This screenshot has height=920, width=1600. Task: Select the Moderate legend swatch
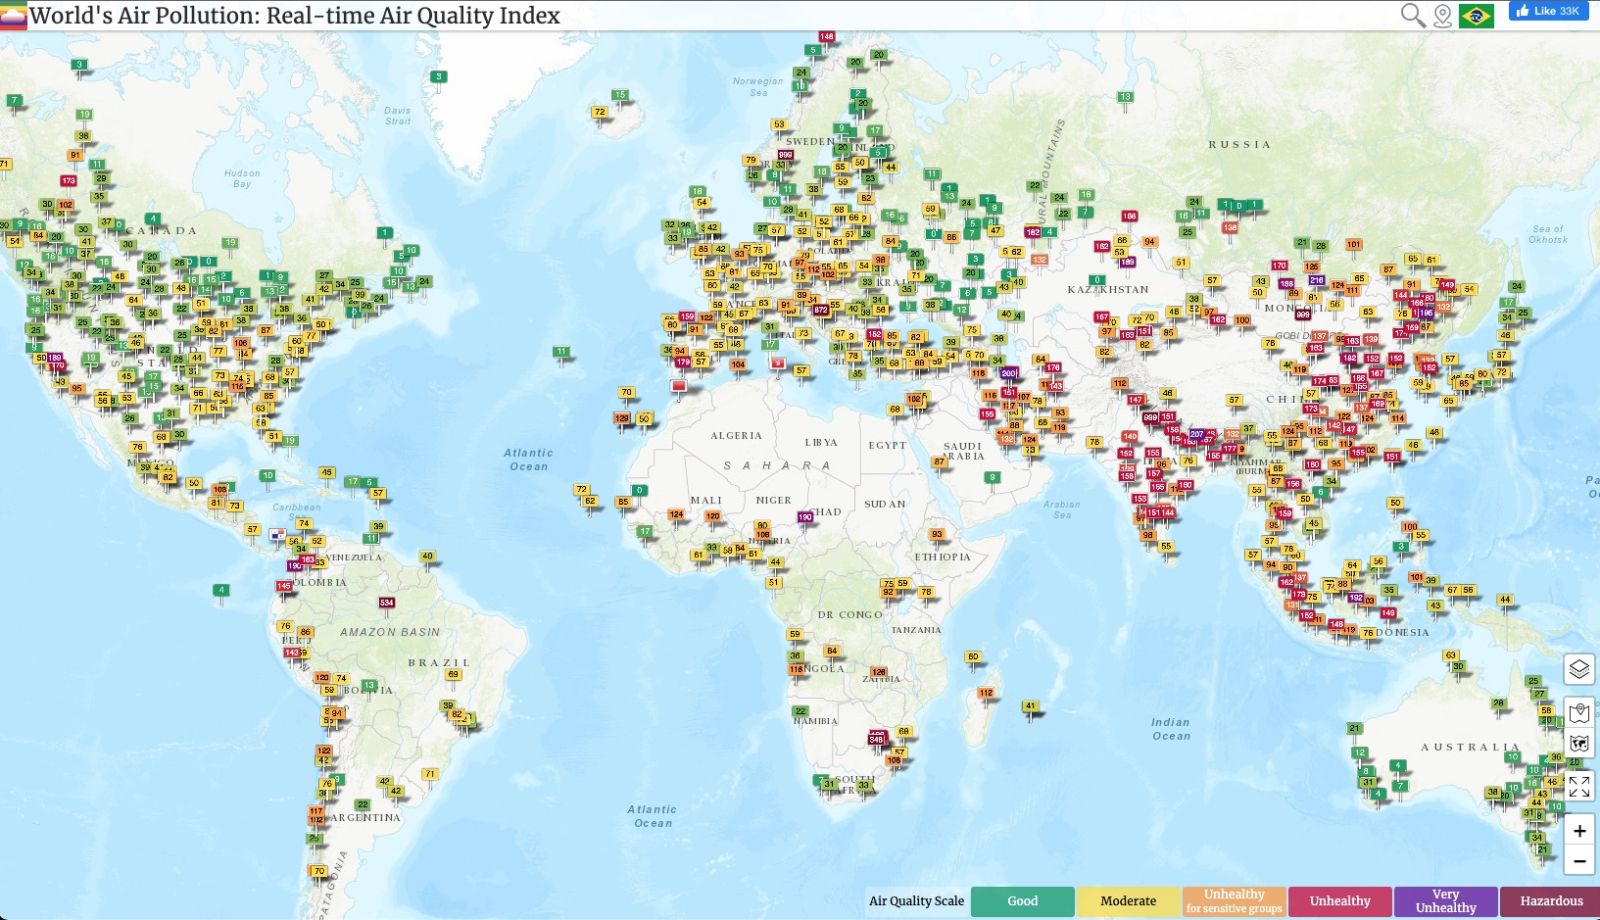1128,901
